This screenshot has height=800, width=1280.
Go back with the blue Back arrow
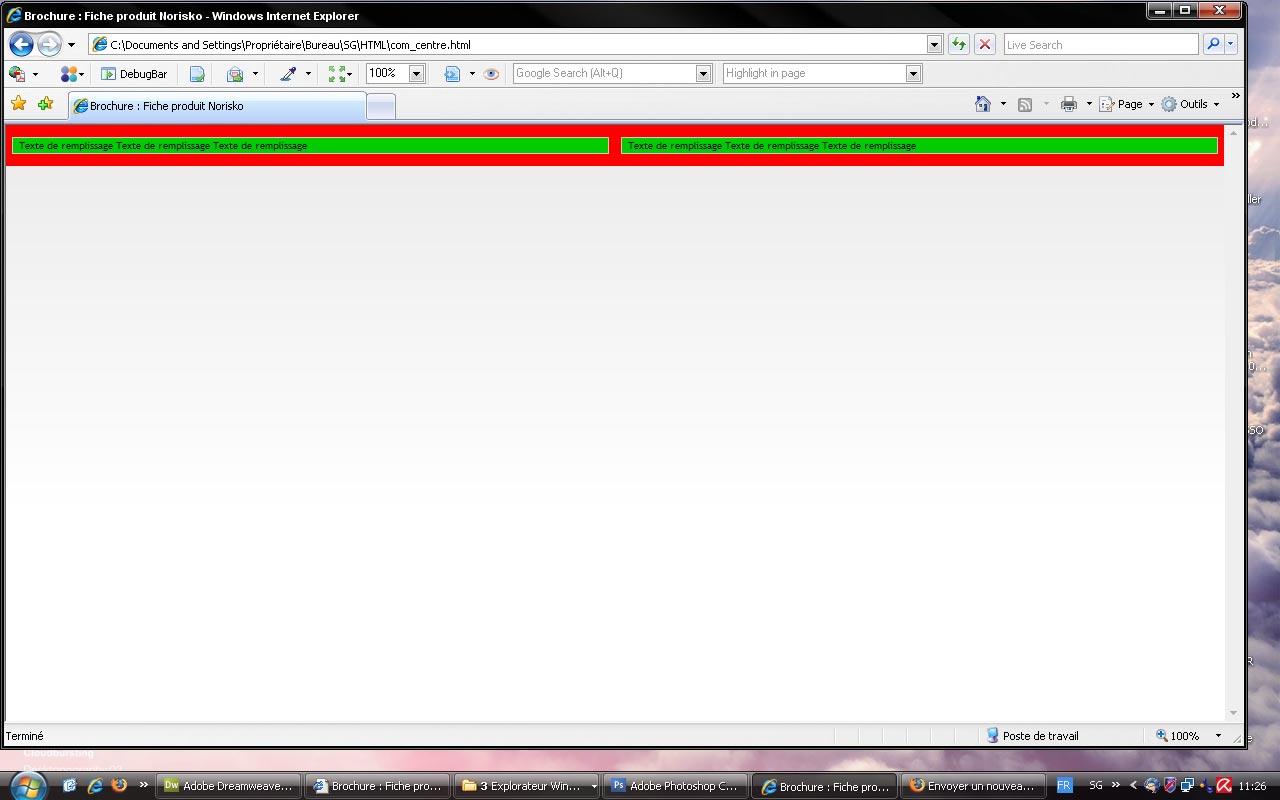21,44
